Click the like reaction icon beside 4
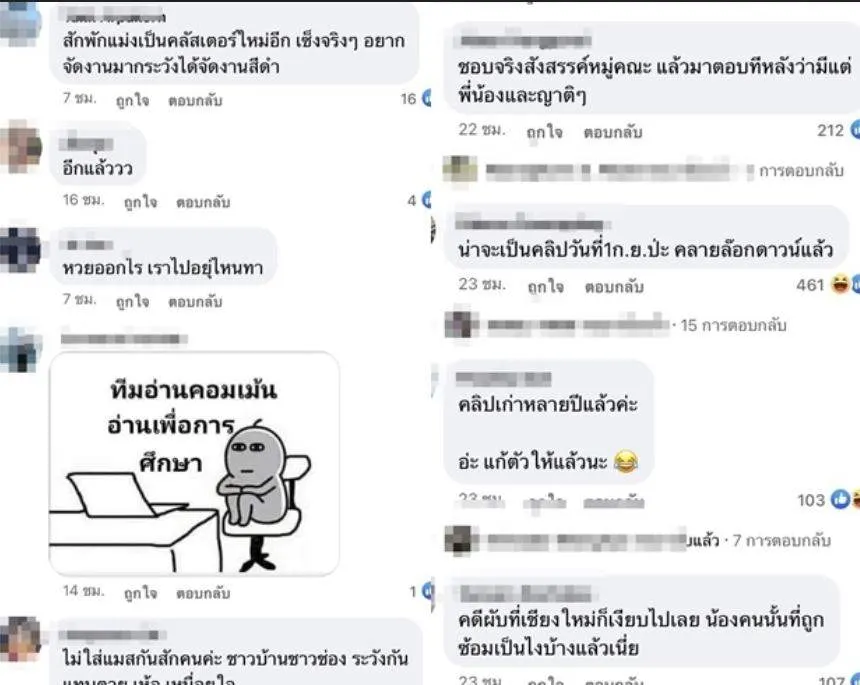 pos(426,200)
